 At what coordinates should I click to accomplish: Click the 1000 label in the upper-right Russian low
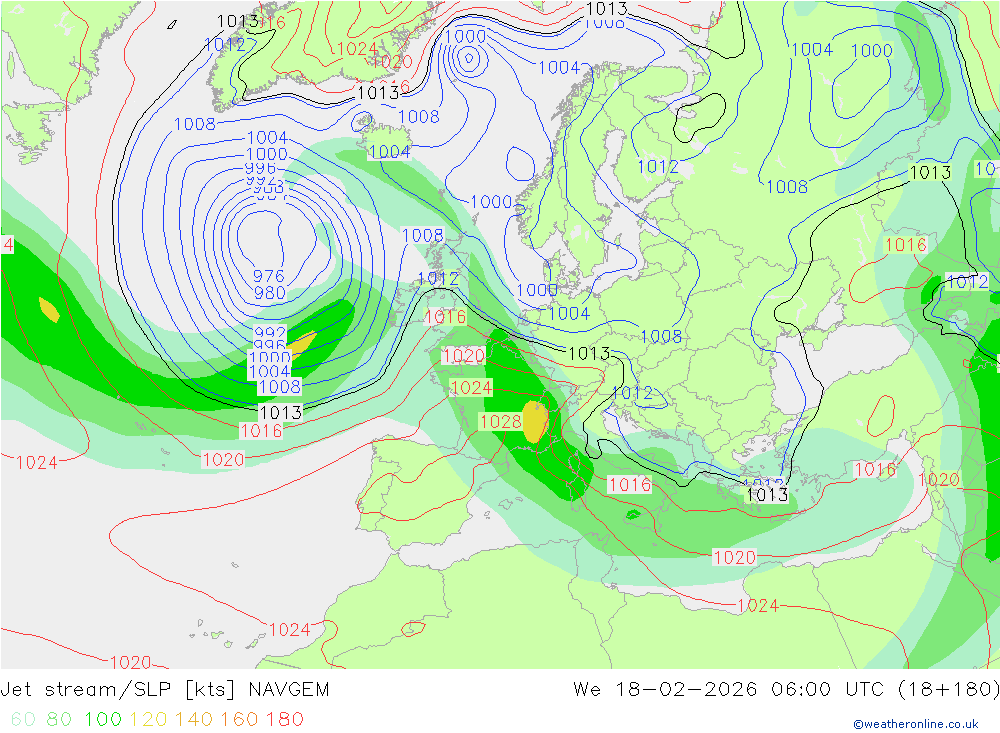(x=871, y=50)
